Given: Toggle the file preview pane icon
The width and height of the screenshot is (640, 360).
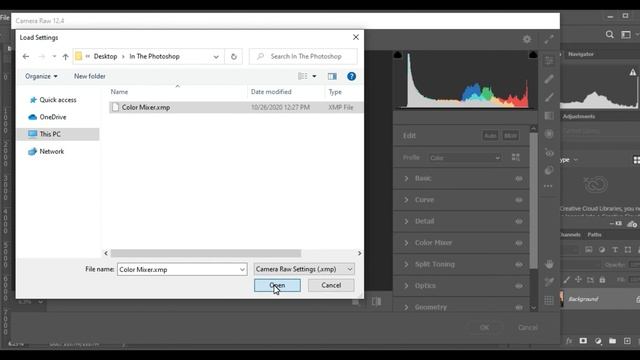Looking at the screenshot, I should 332,76.
